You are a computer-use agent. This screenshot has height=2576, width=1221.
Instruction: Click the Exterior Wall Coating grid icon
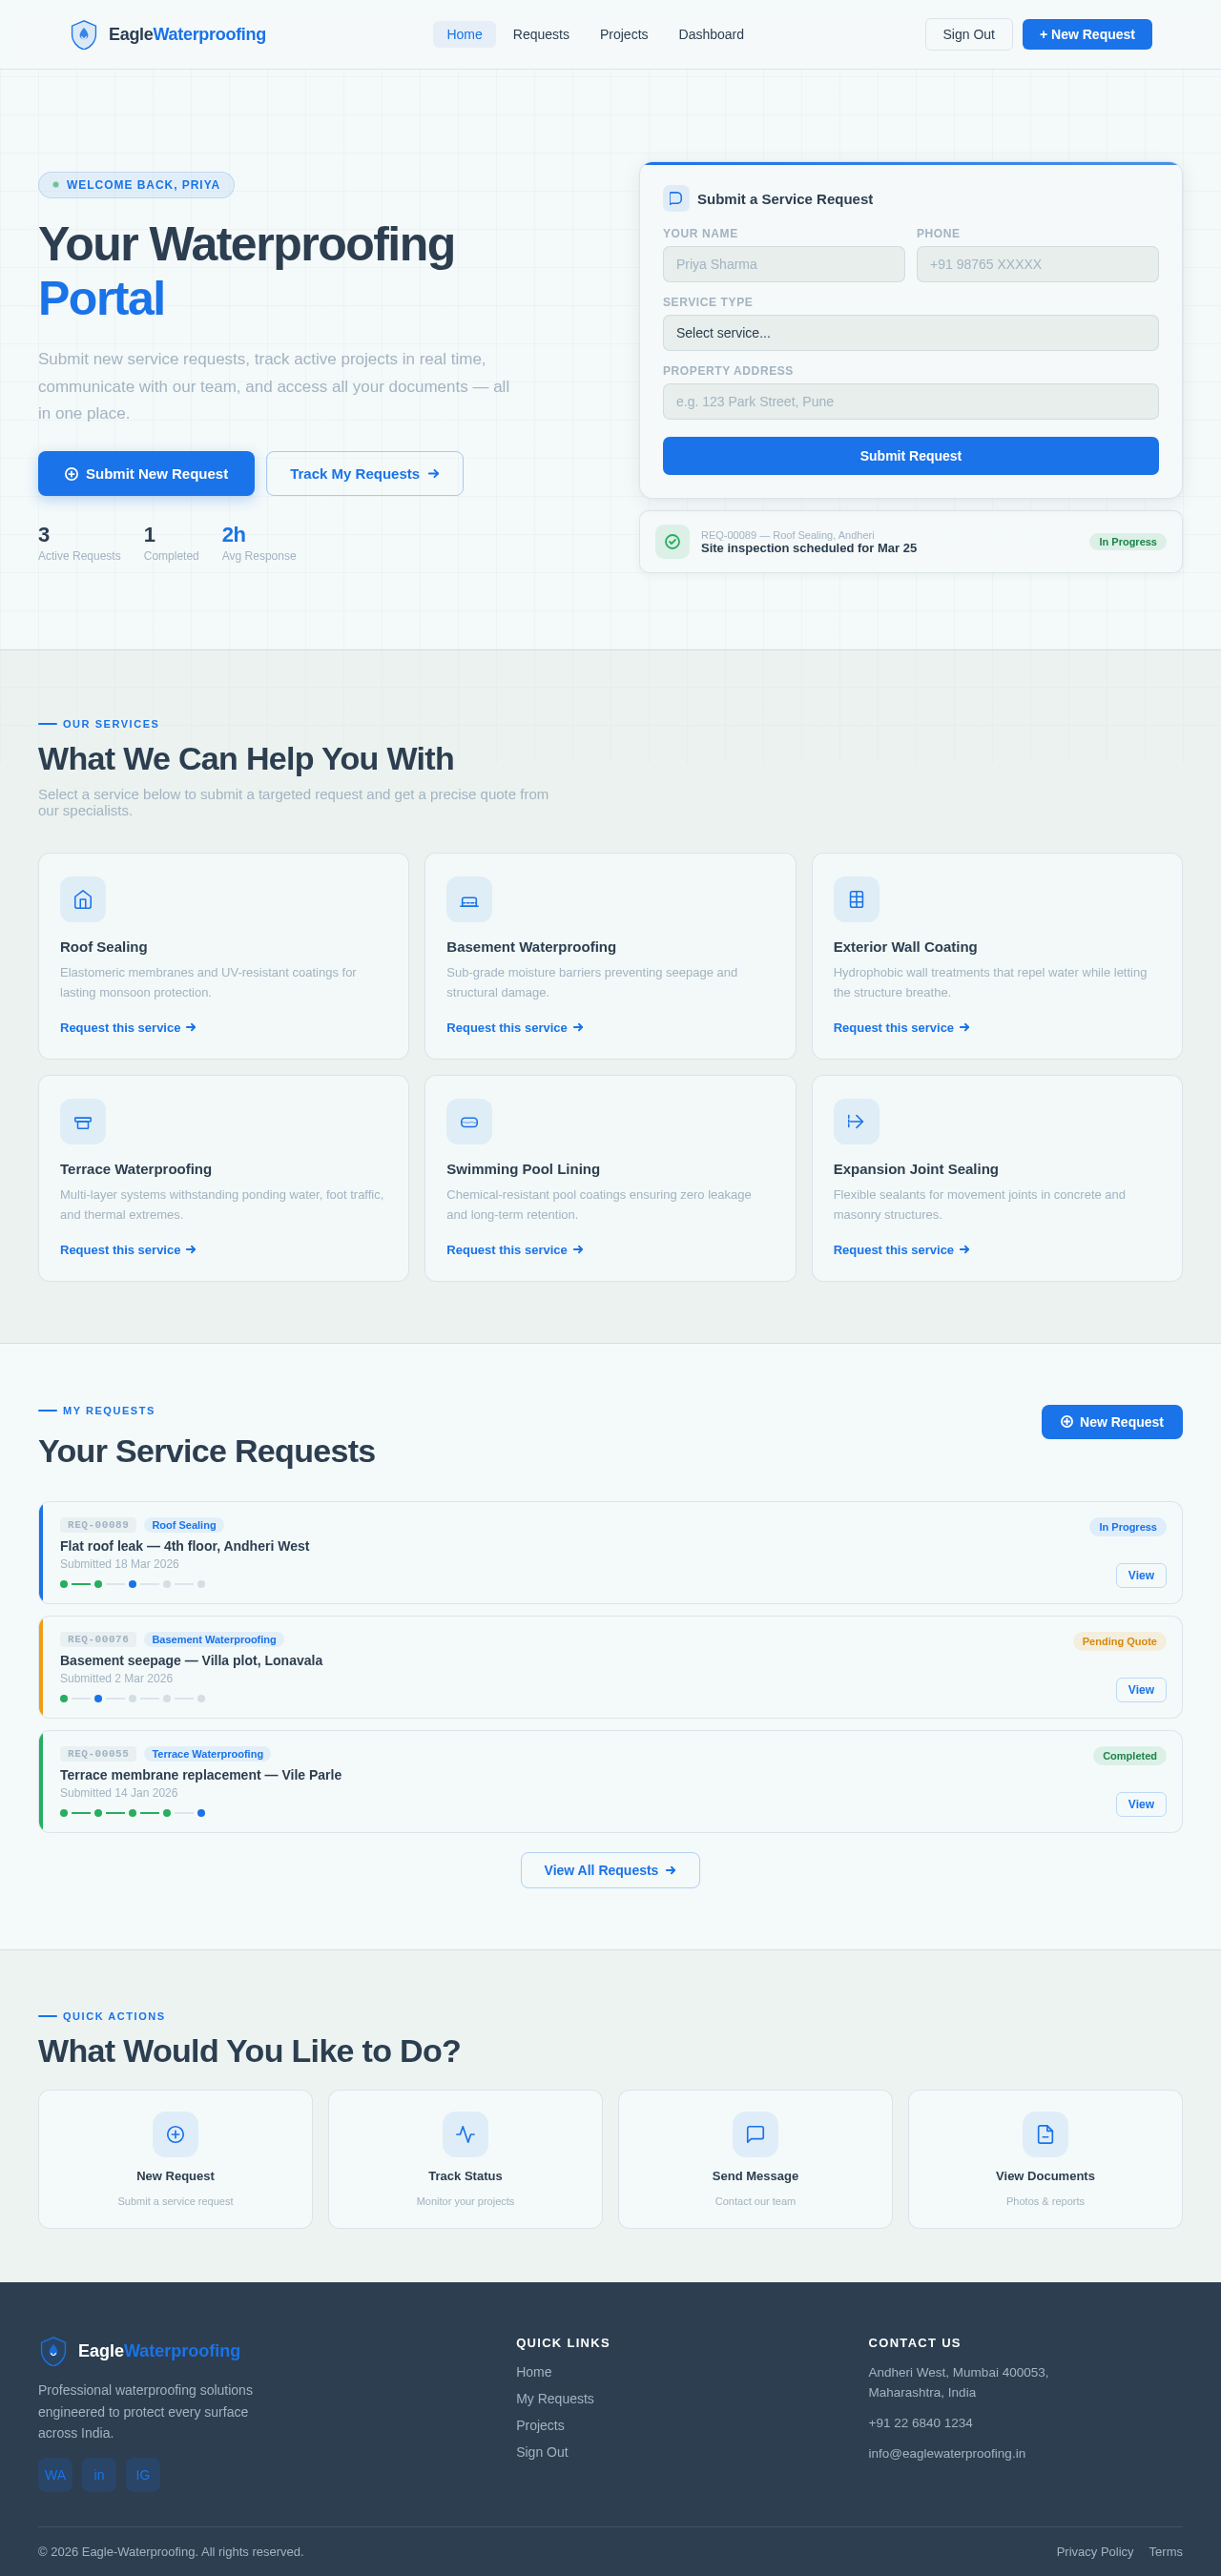click(x=856, y=899)
